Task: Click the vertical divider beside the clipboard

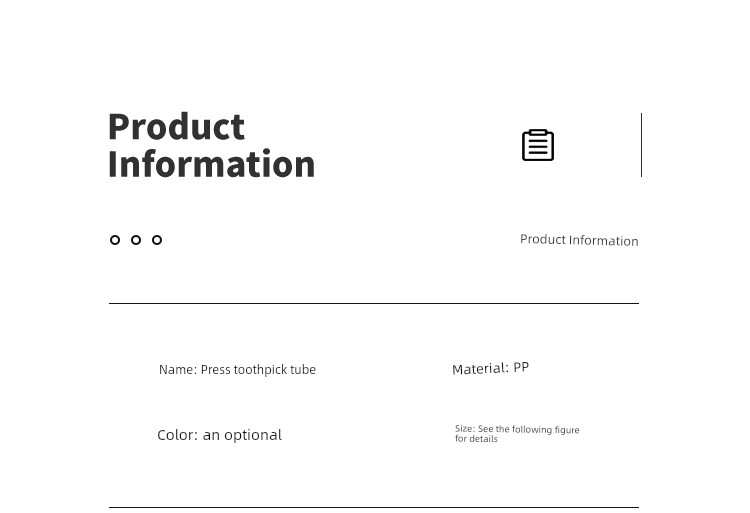Action: [x=641, y=145]
